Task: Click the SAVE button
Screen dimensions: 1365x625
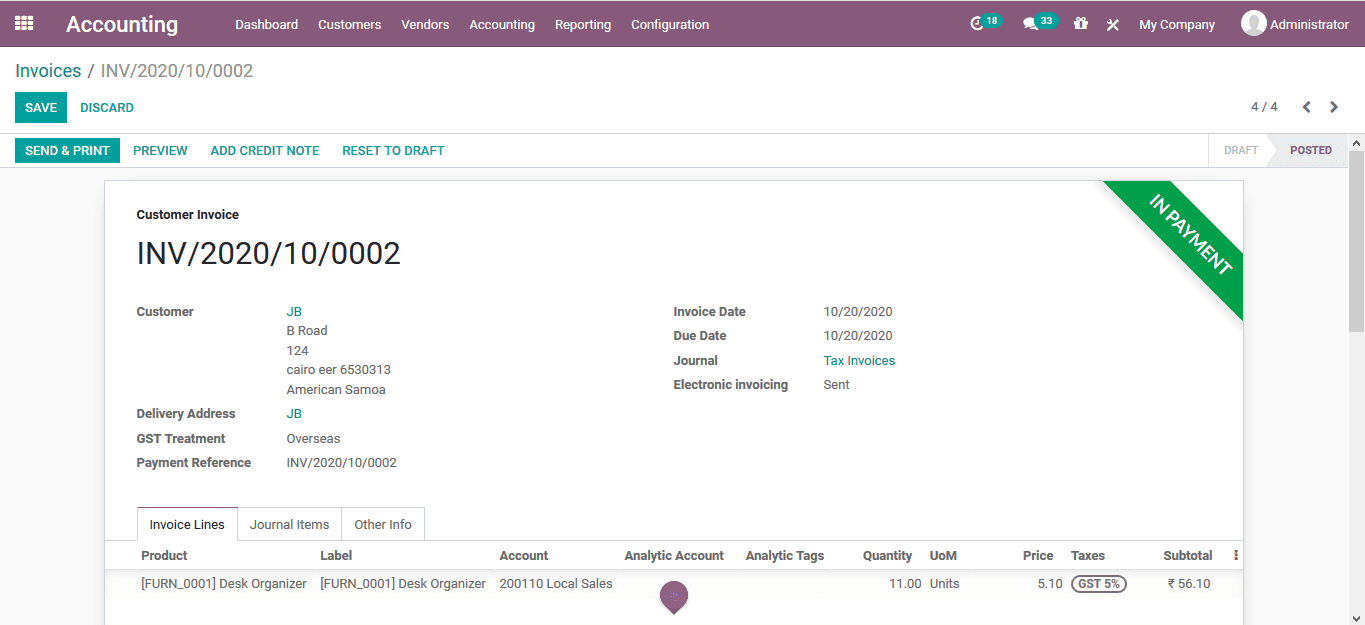Action: coord(40,107)
